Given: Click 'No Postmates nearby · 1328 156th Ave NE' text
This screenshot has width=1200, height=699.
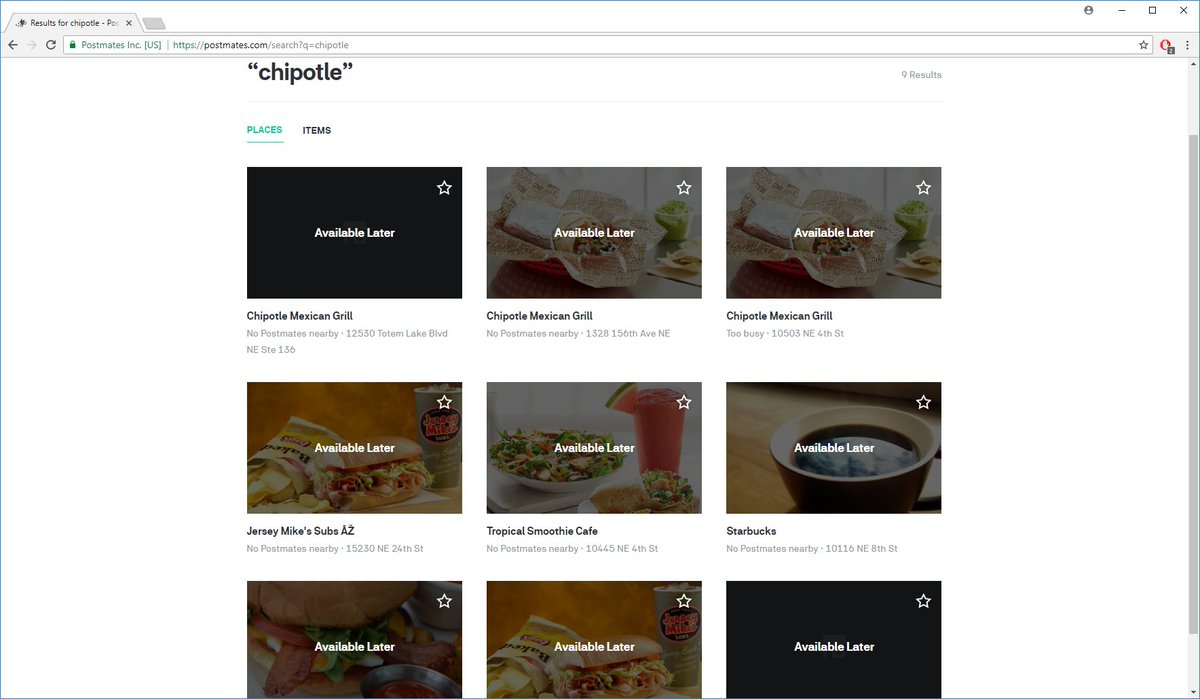Looking at the screenshot, I should point(578,333).
